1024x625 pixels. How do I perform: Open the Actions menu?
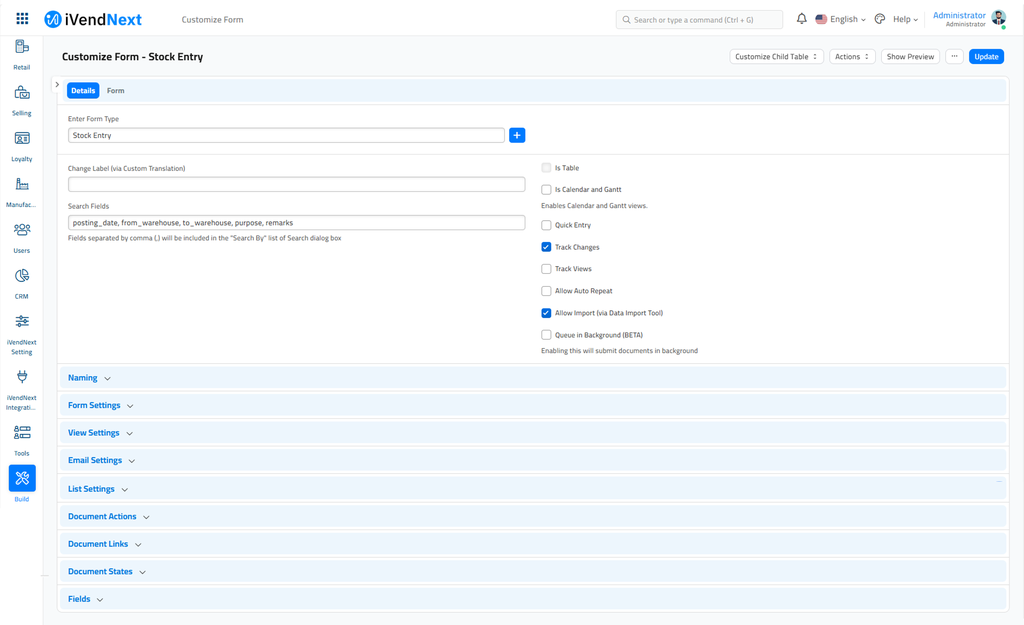click(852, 56)
